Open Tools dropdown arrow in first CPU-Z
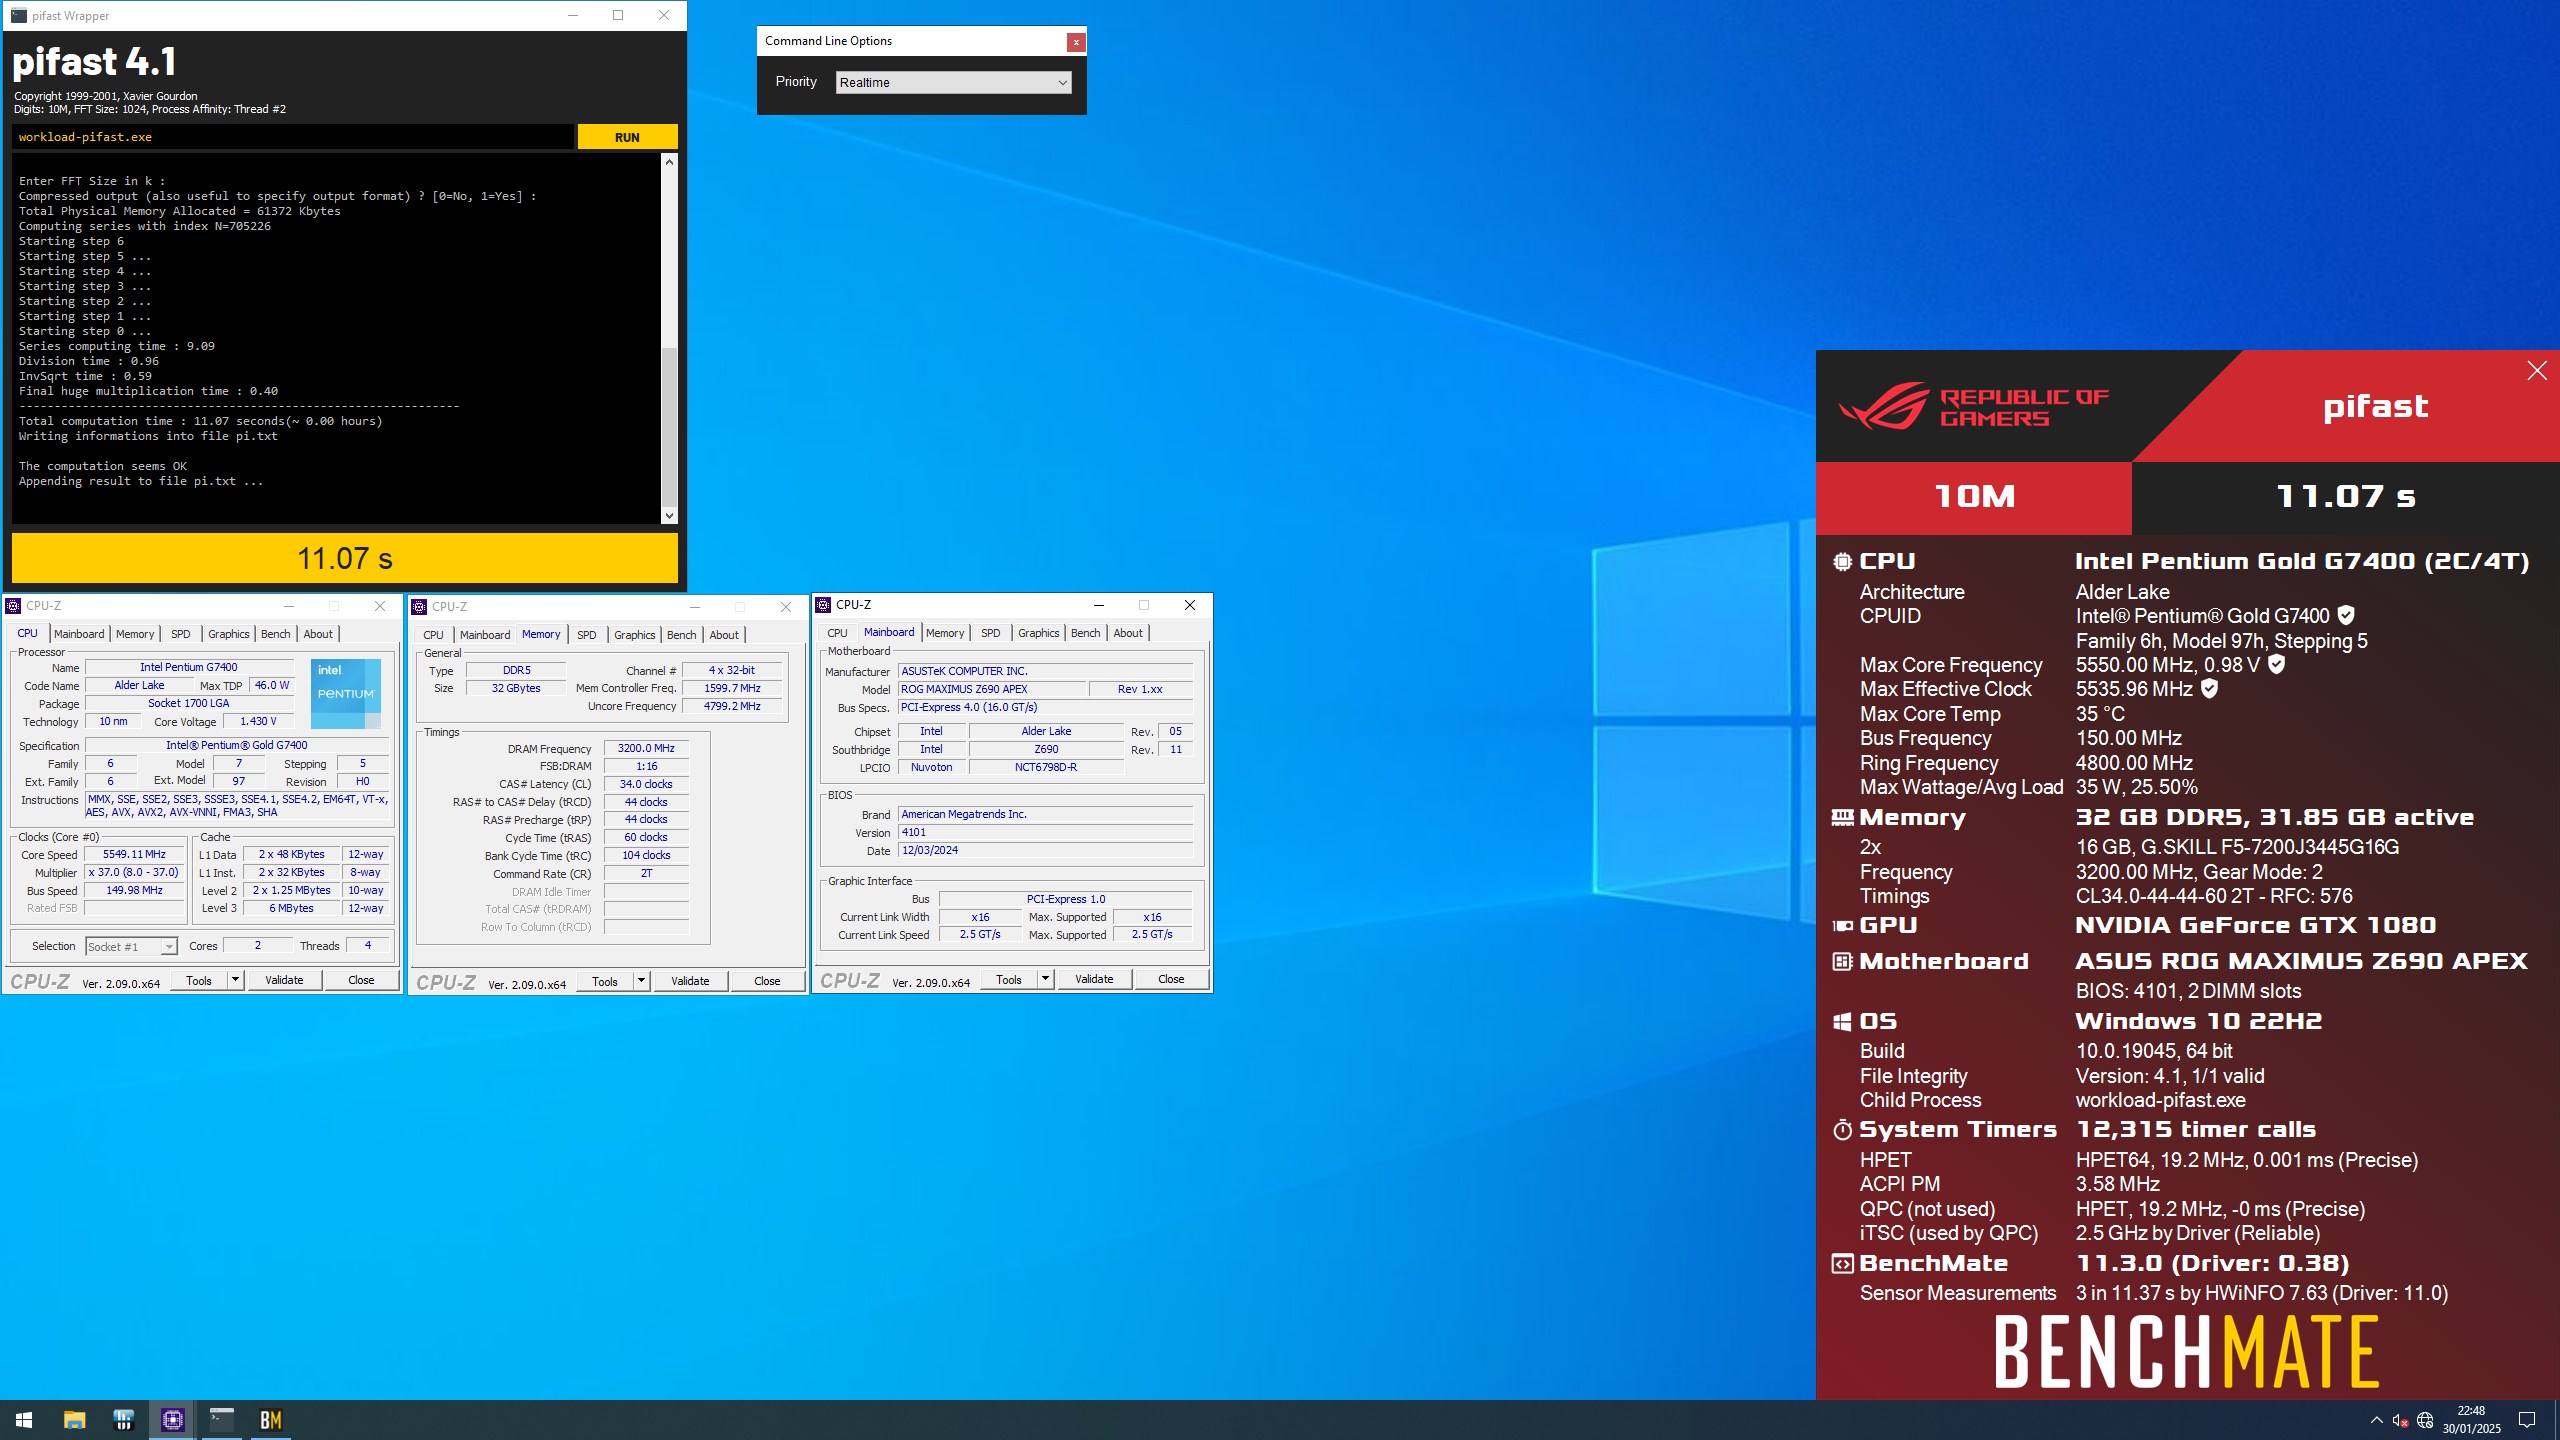2560x1440 pixels. tap(235, 980)
